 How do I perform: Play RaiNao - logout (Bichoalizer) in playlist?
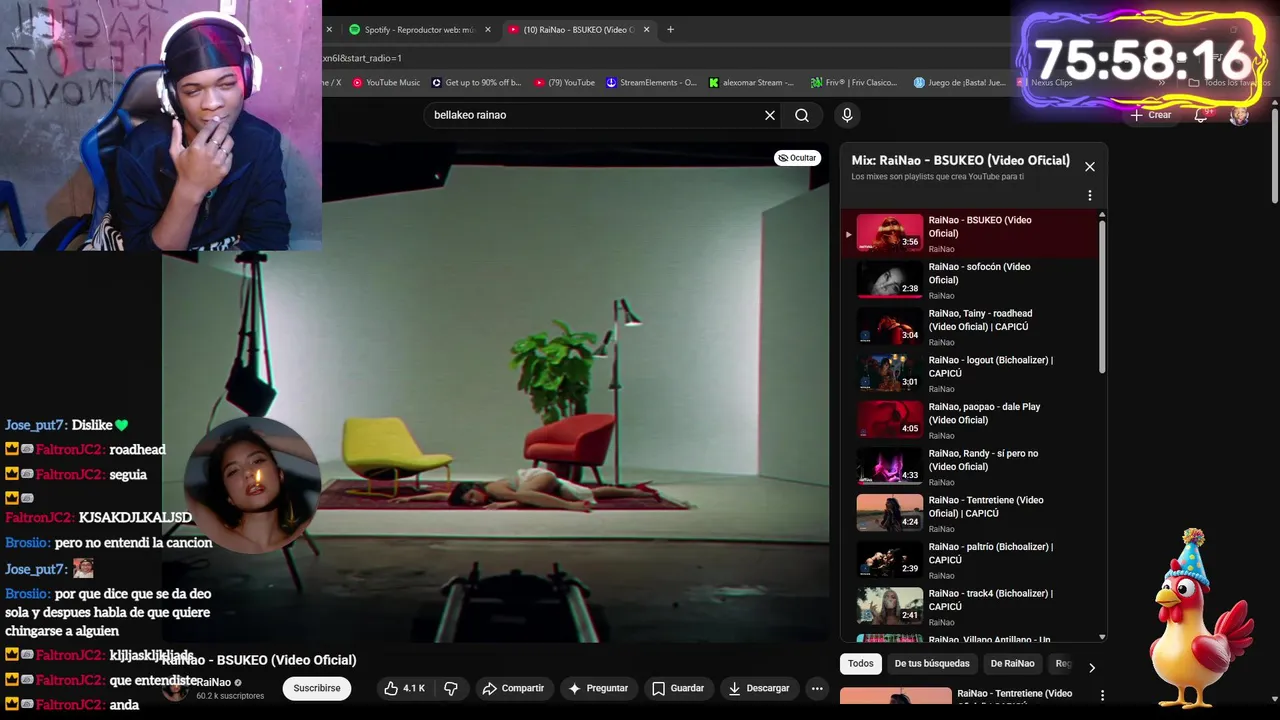click(970, 373)
